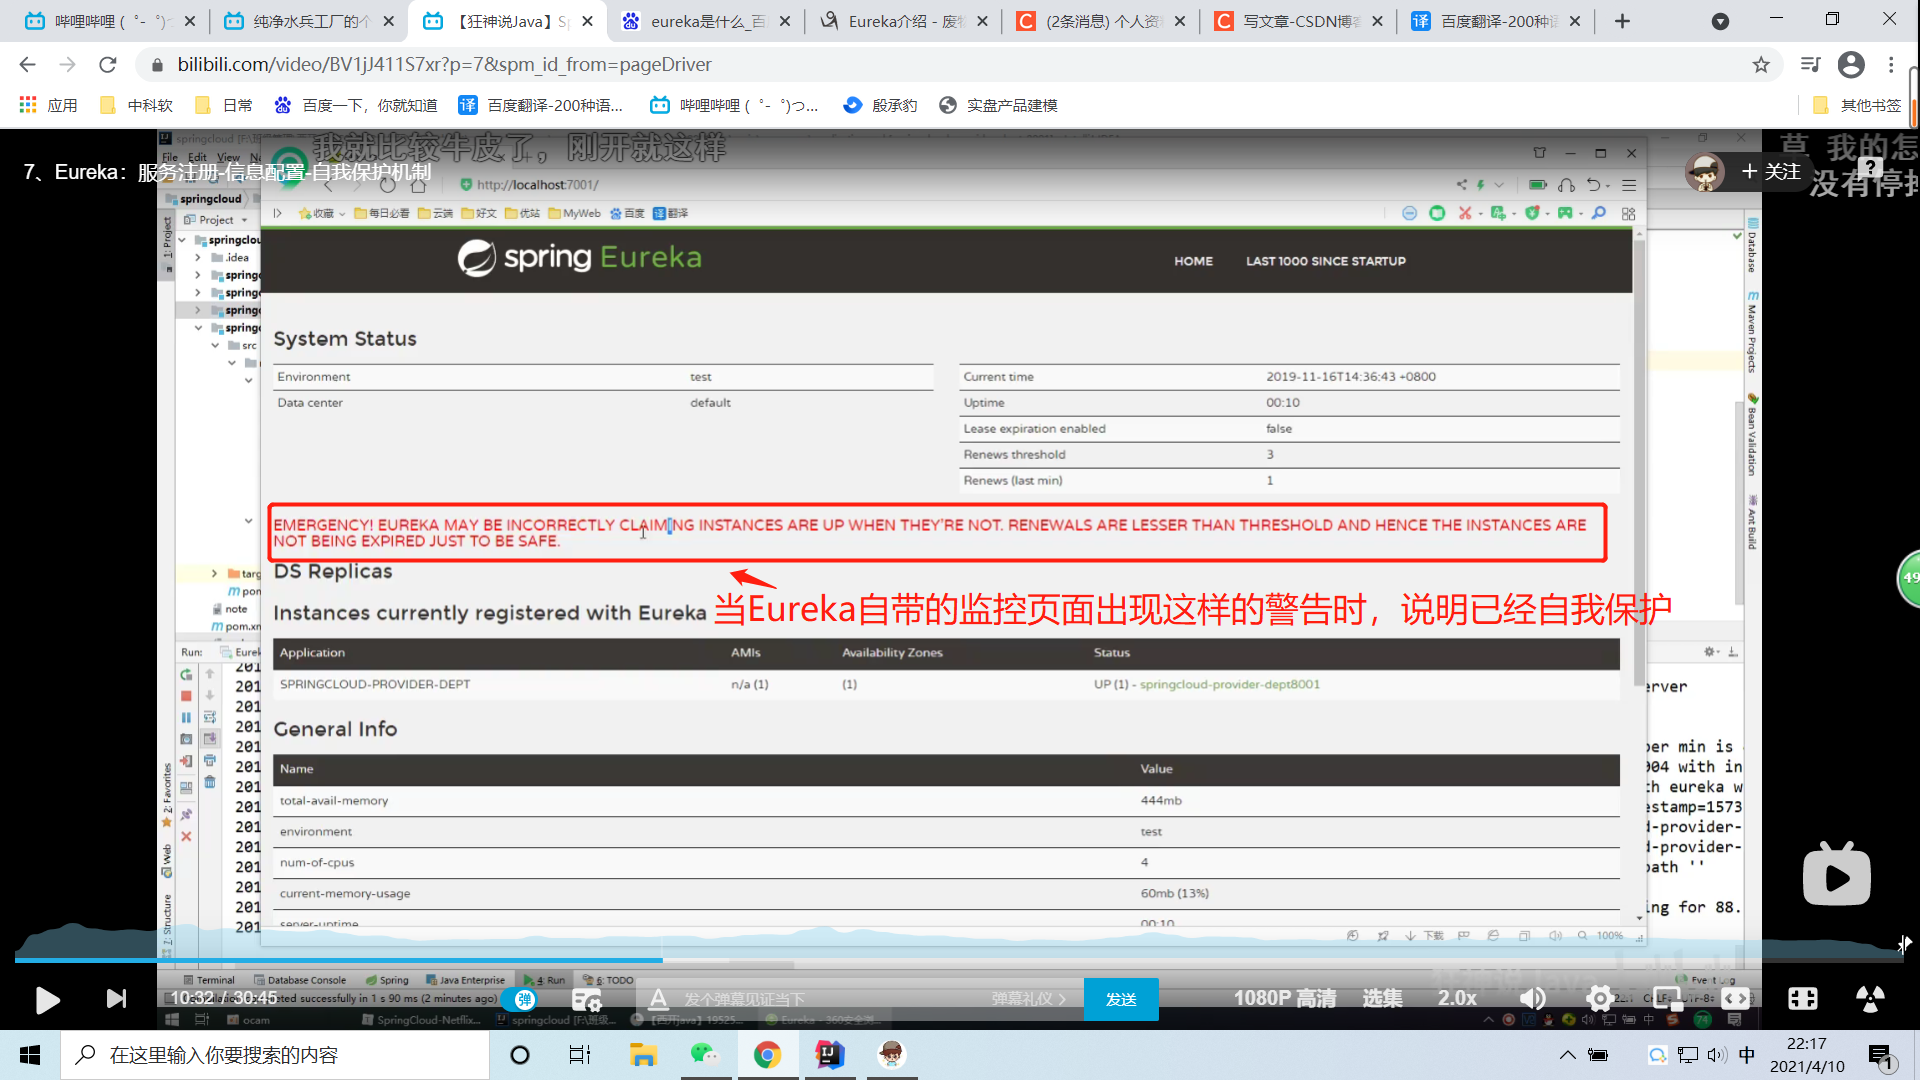The height and width of the screenshot is (1080, 1920).
Task: Open the episode list selector
Action: (1382, 998)
